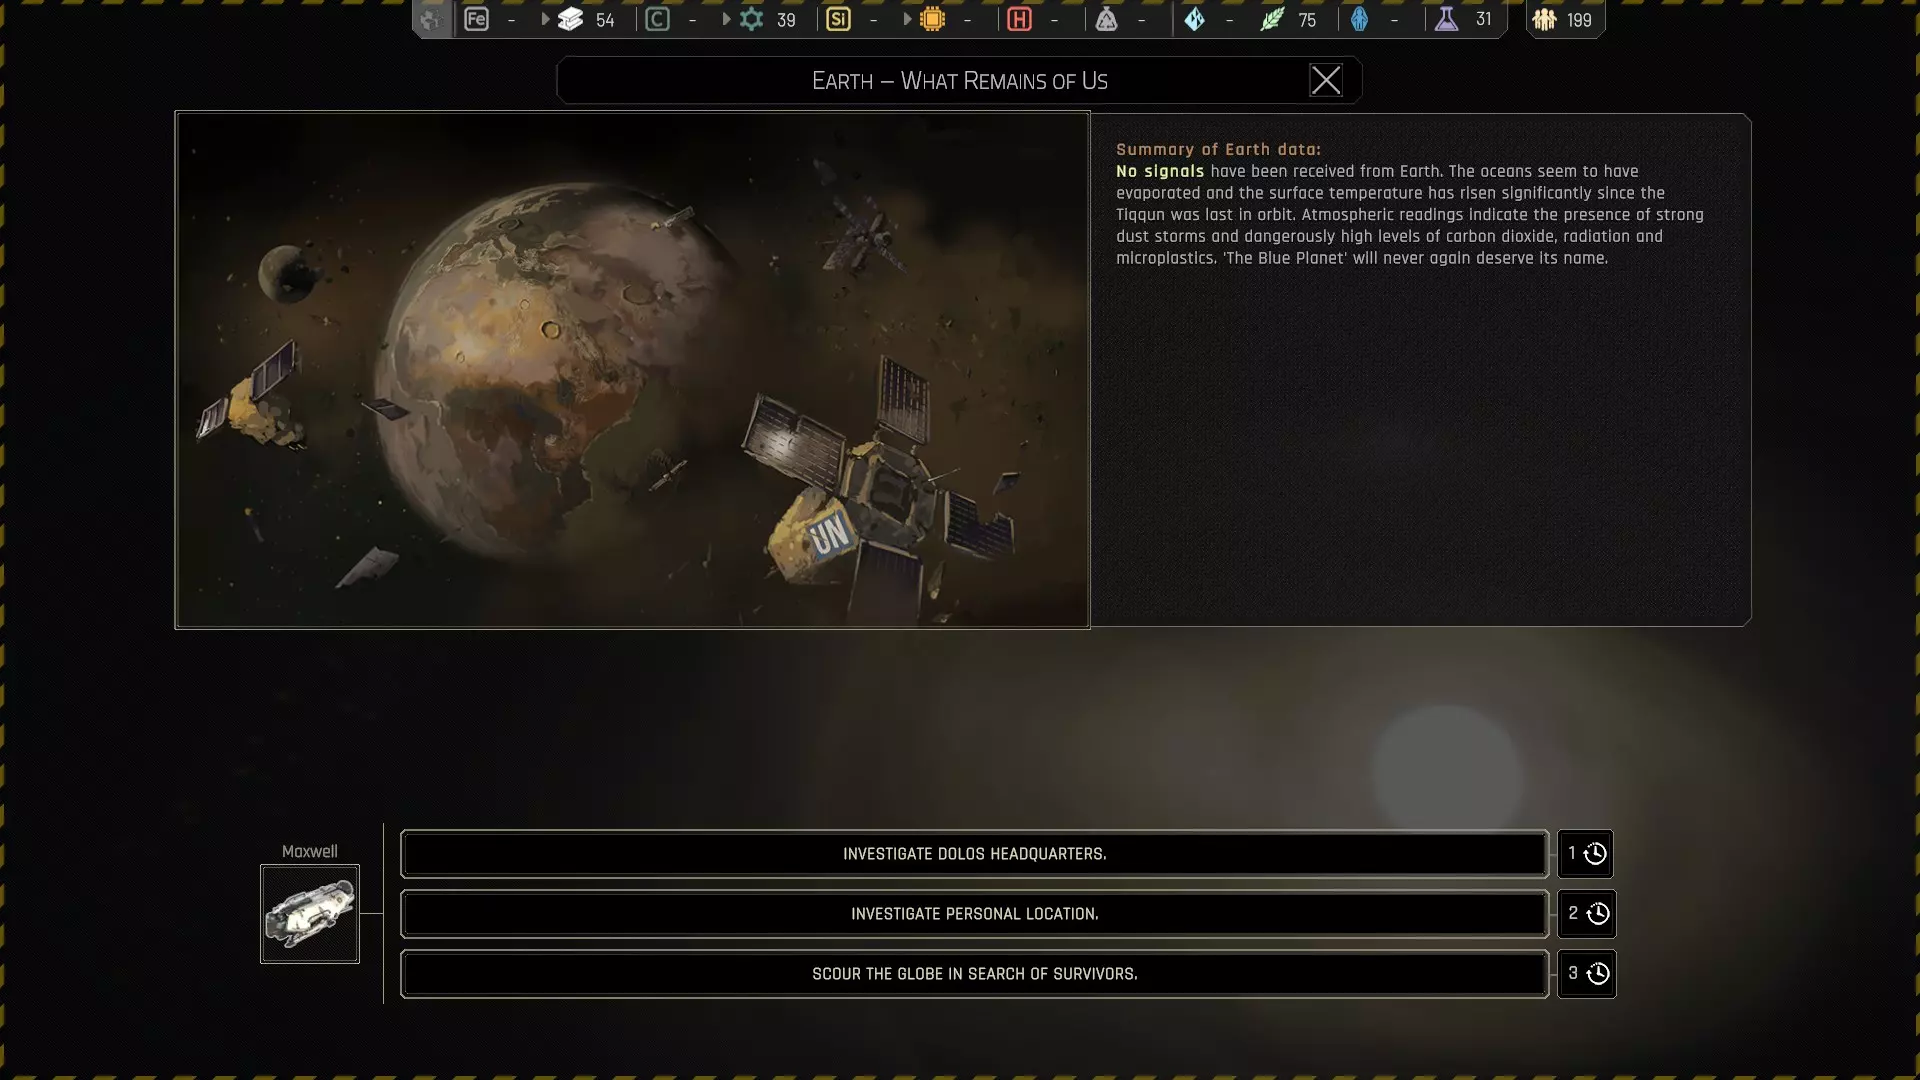Viewport: 1920px width, 1080px height.
Task: Choose Investigate Personal Location option
Action: [974, 914]
